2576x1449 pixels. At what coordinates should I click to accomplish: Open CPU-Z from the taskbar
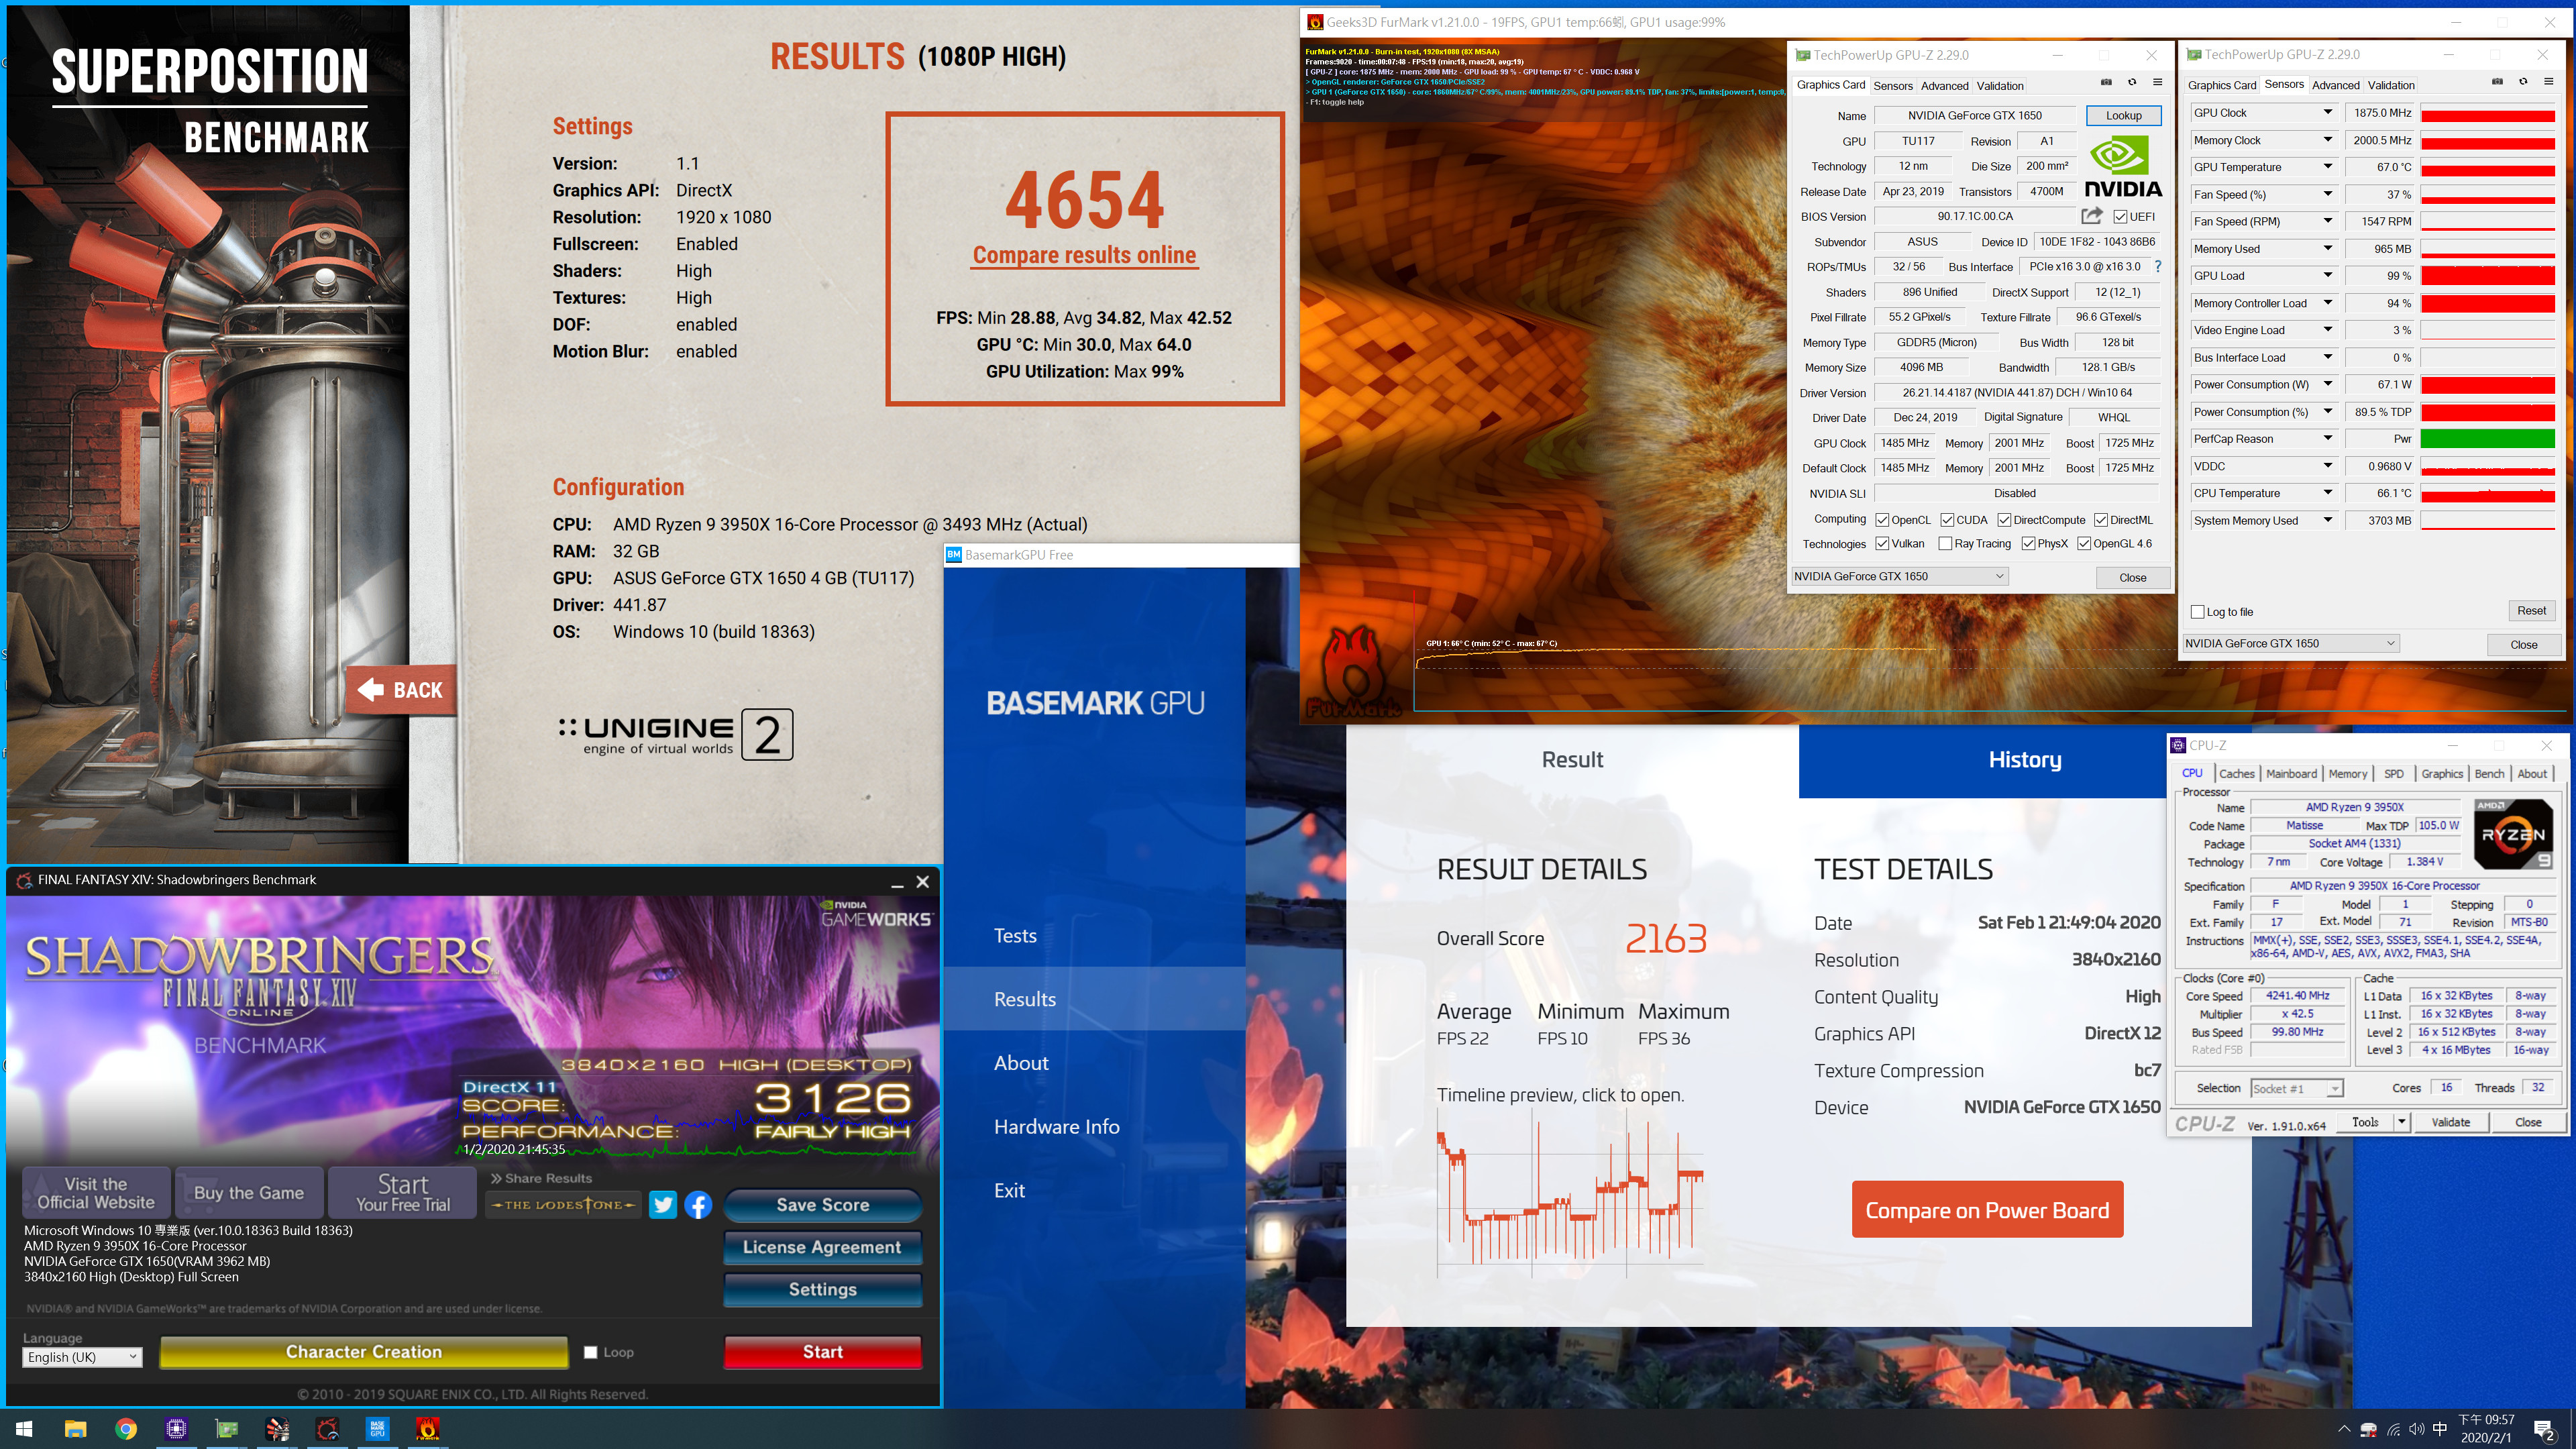coord(176,1428)
